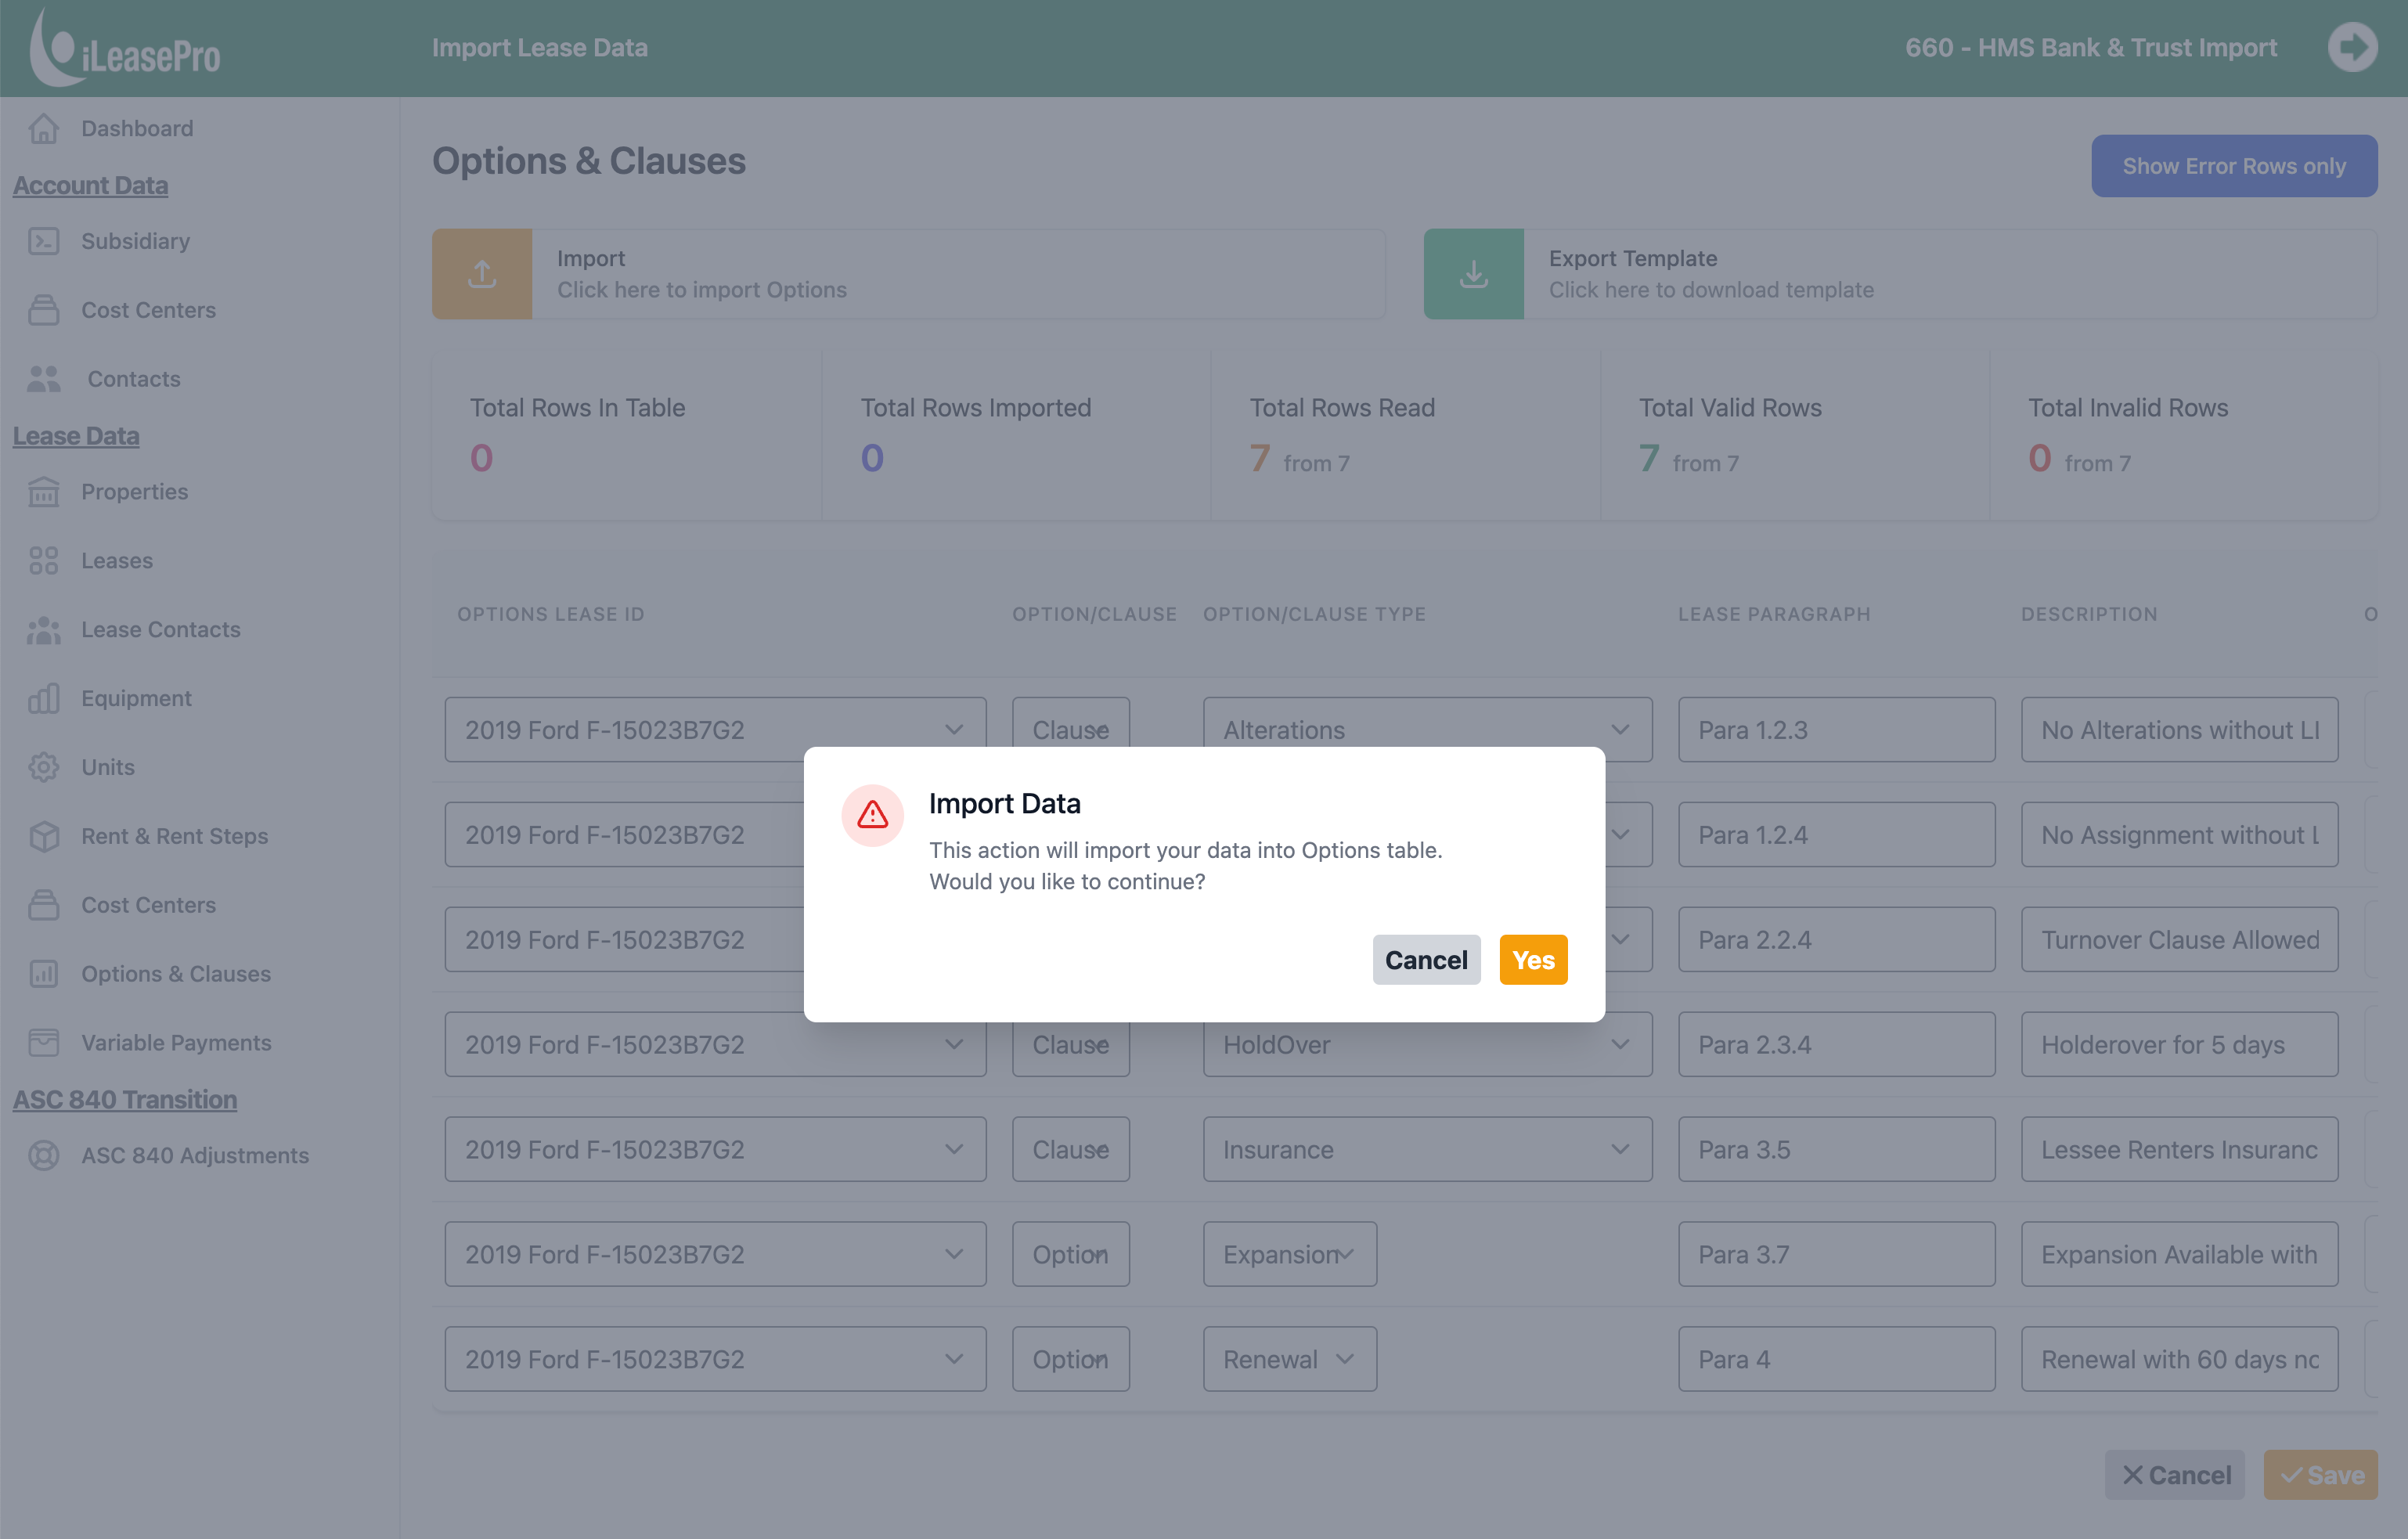Viewport: 2408px width, 1539px height.
Task: Open Options & Clauses in sidebar
Action: pos(175,973)
